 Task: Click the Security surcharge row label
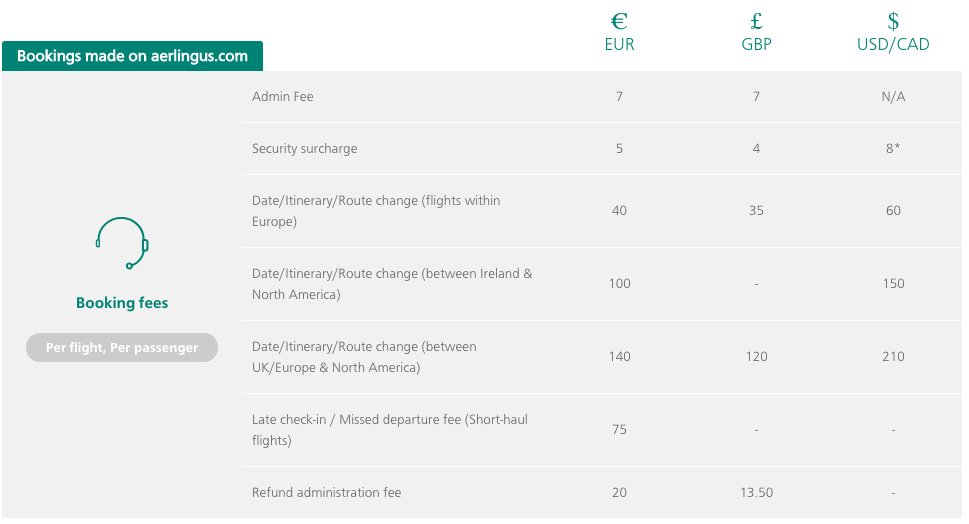[x=305, y=148]
